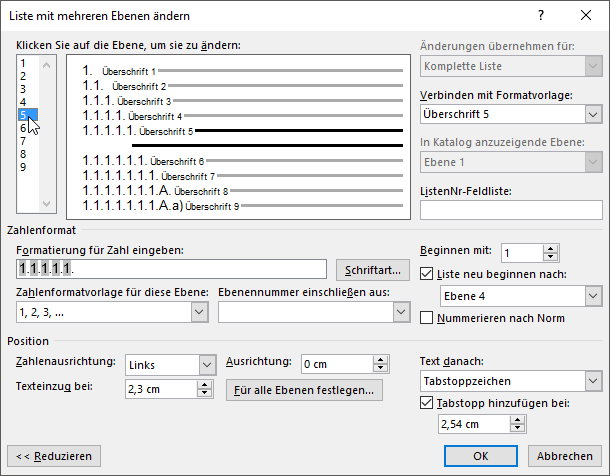Click the '<< Reduzieren' button
Screen dimensions: 610x476
tap(54, 455)
